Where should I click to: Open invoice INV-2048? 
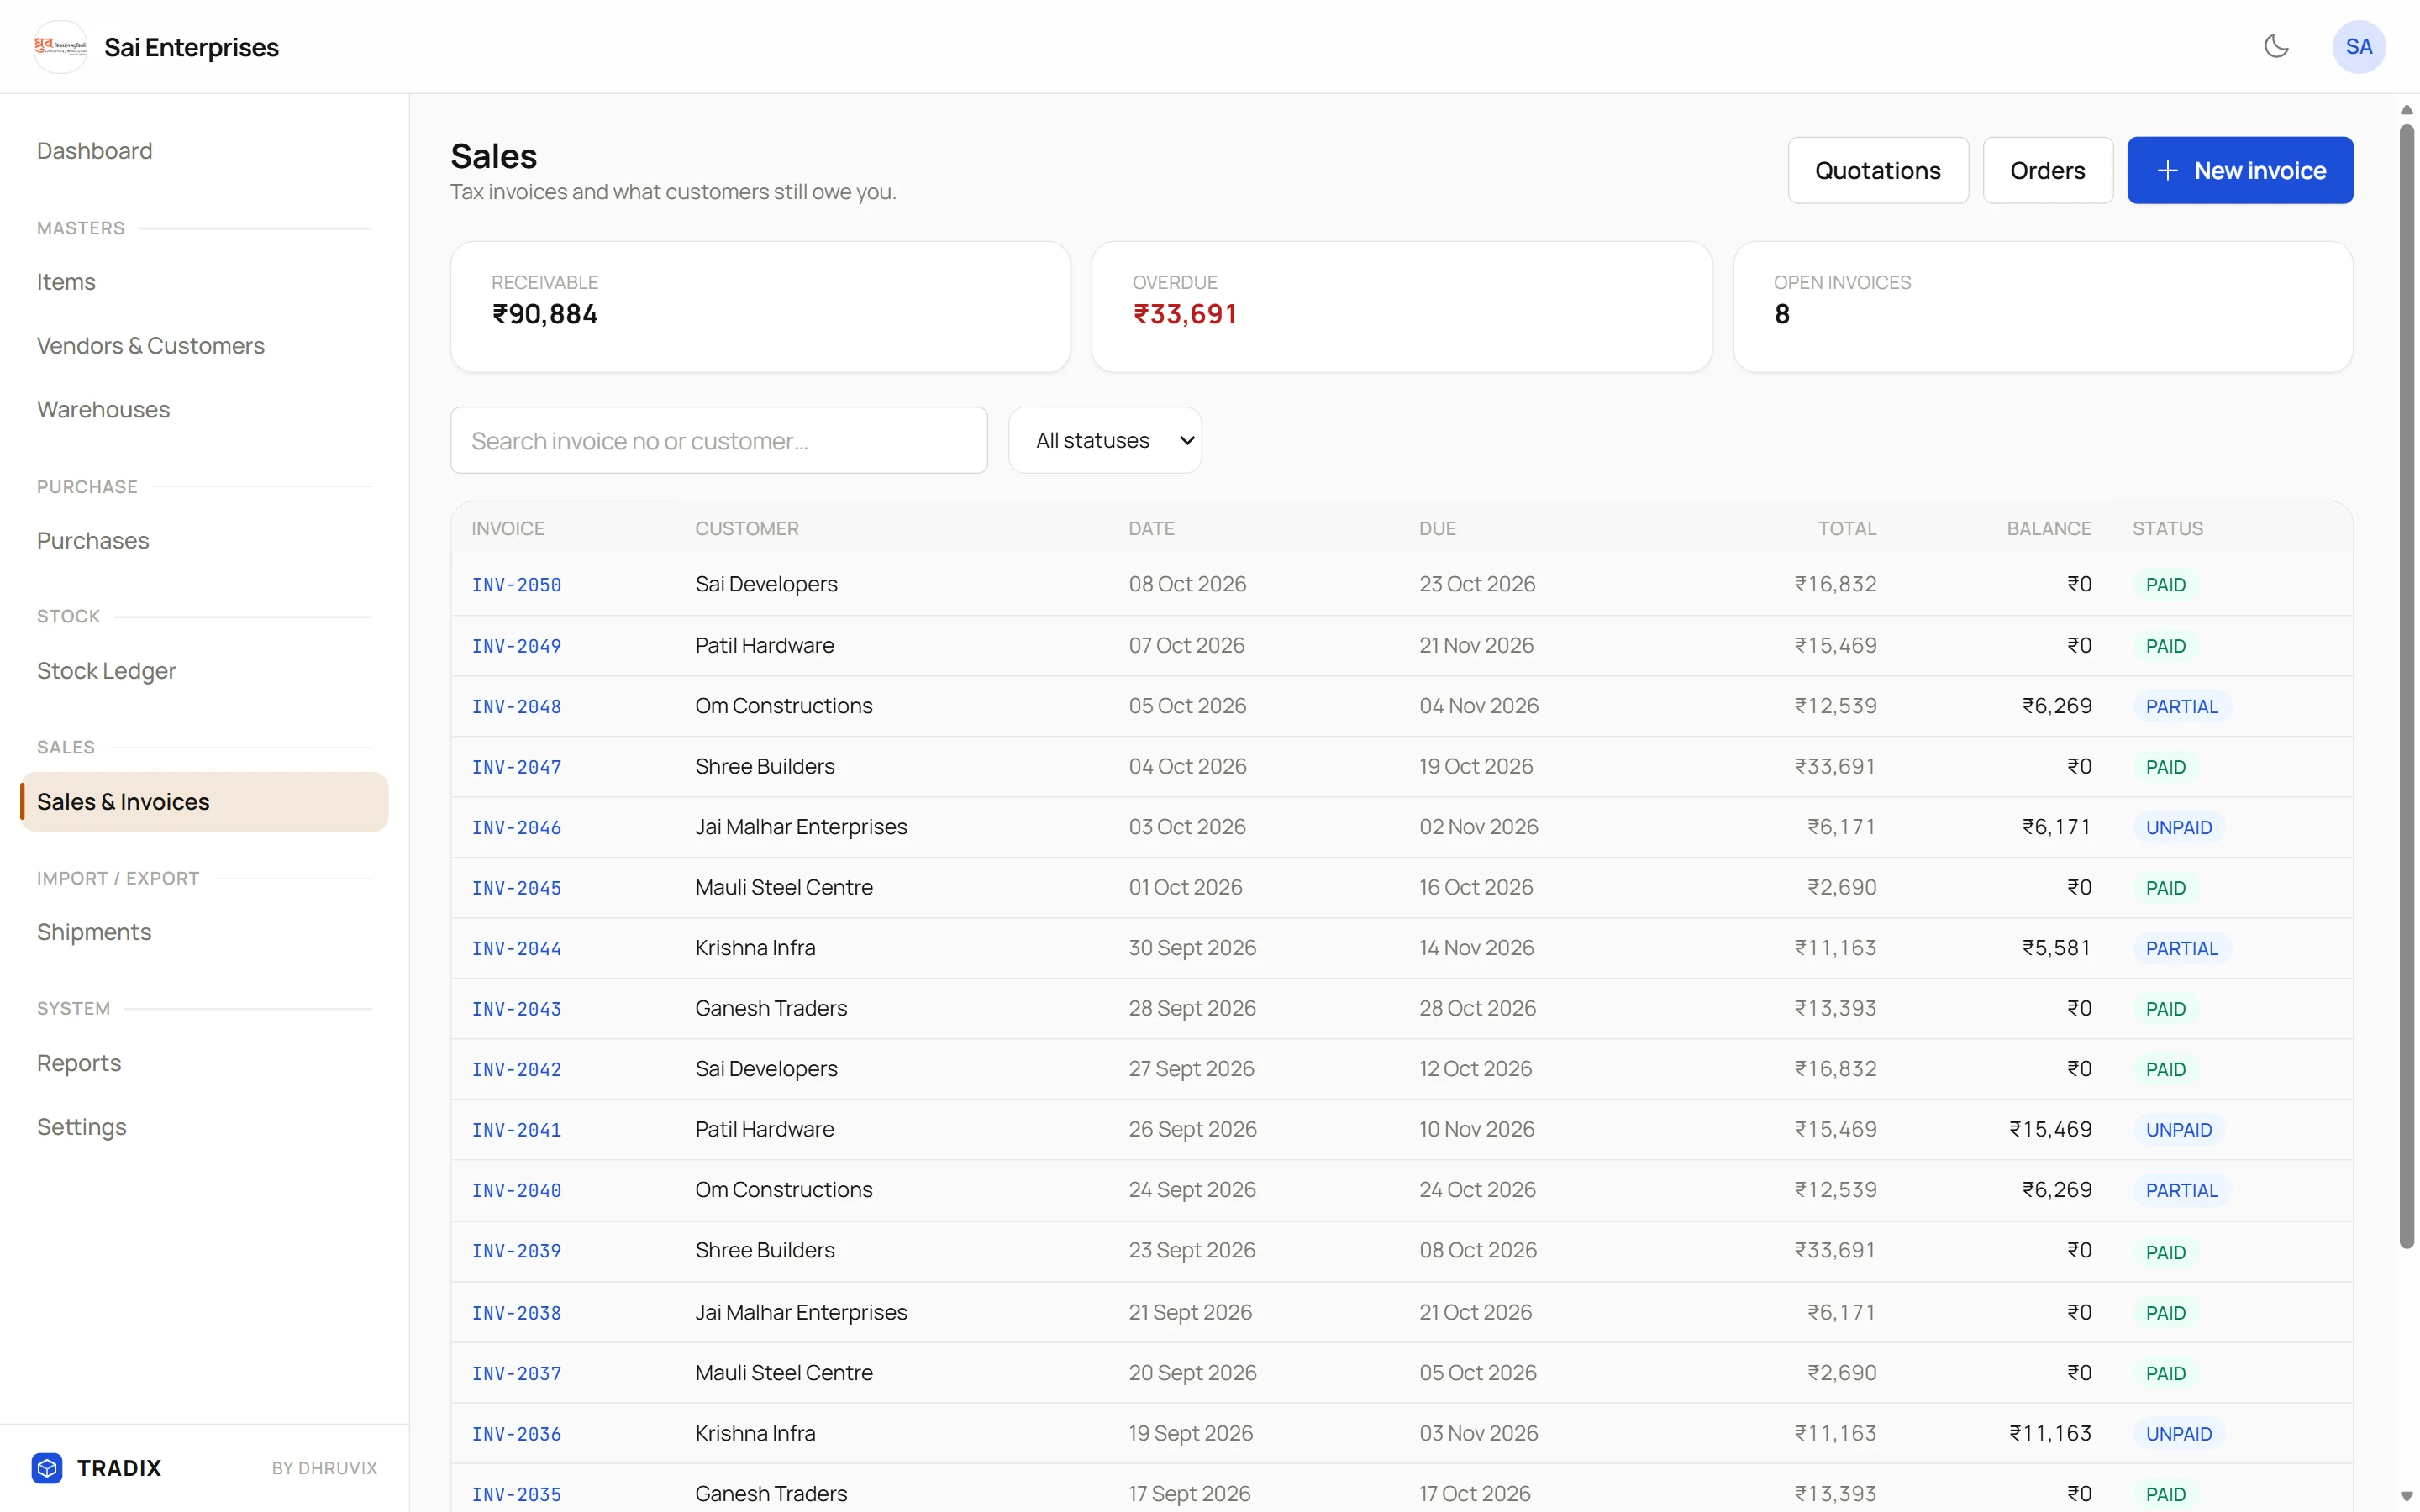pos(516,707)
